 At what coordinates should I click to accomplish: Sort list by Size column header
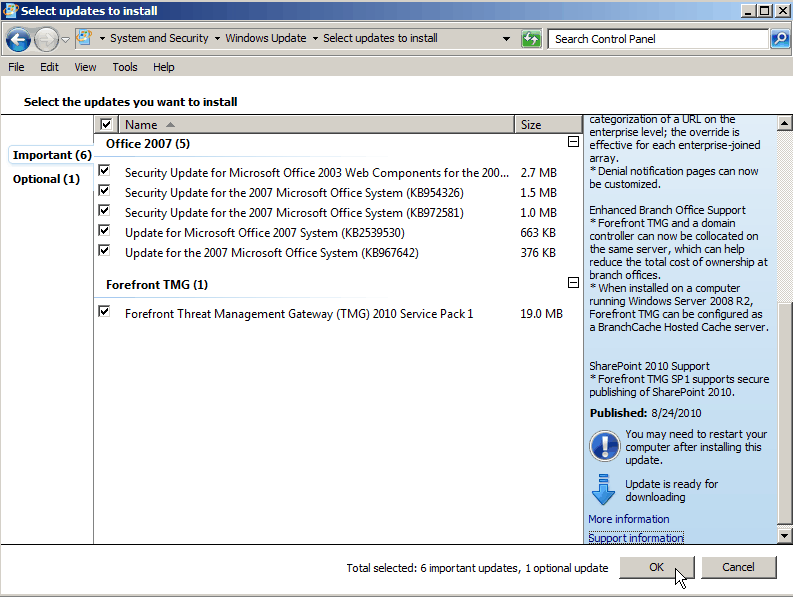548,124
